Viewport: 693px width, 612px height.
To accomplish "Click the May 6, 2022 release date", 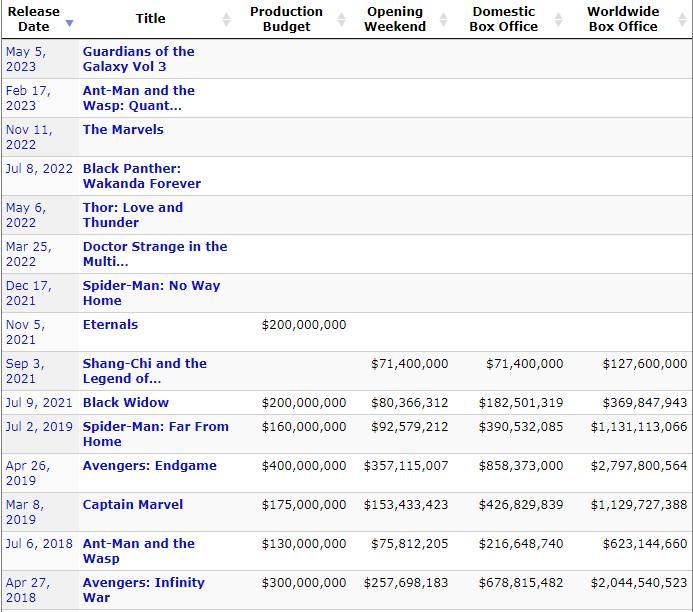I will 26,215.
